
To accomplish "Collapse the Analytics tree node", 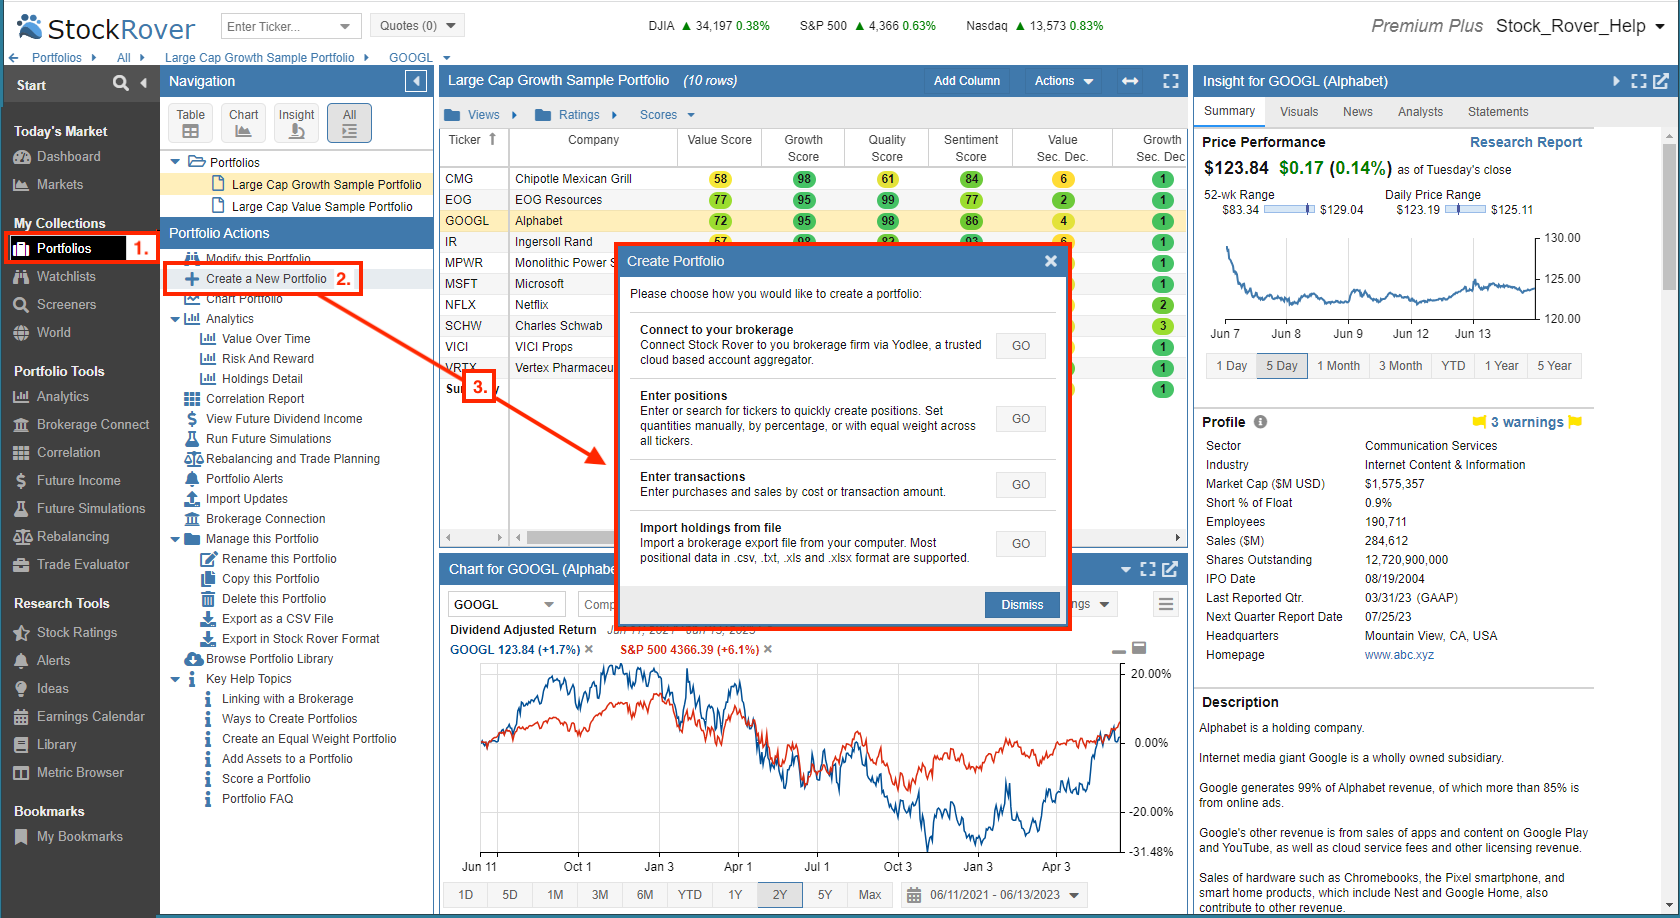I will [176, 319].
